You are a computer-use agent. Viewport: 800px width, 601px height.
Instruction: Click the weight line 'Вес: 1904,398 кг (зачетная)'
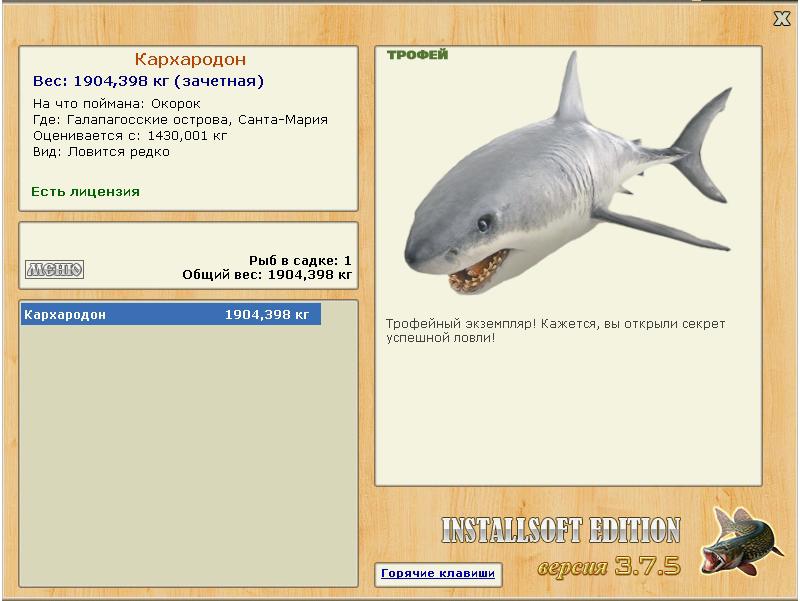[148, 81]
